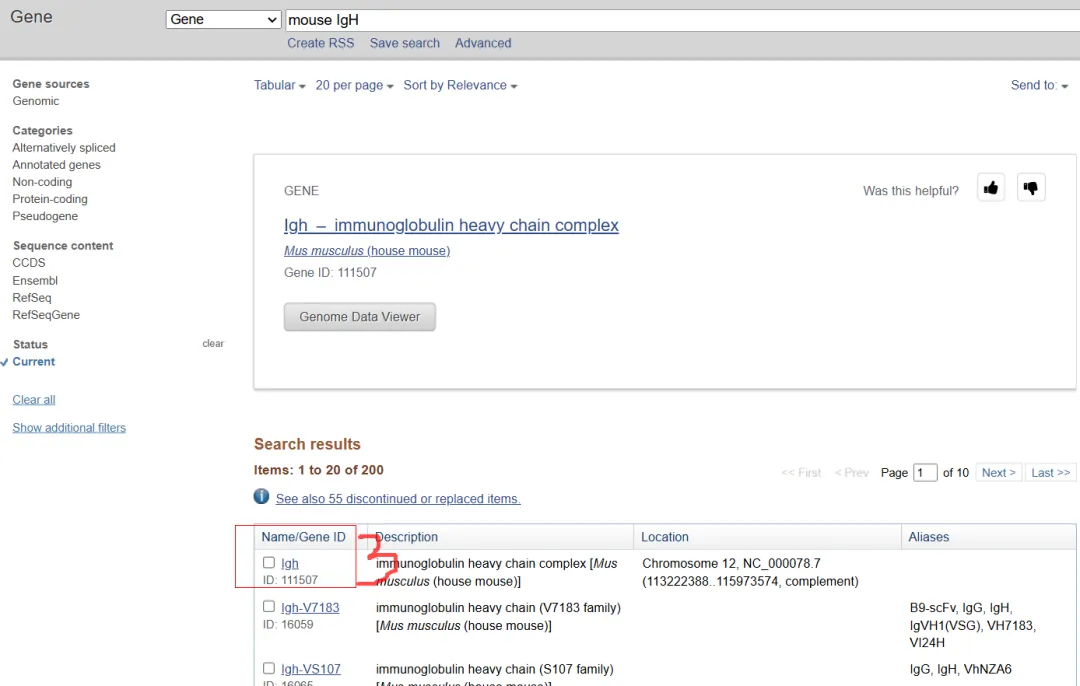This screenshot has height=686, width=1080.
Task: Open See also 55 discontinued items link
Action: coord(398,499)
